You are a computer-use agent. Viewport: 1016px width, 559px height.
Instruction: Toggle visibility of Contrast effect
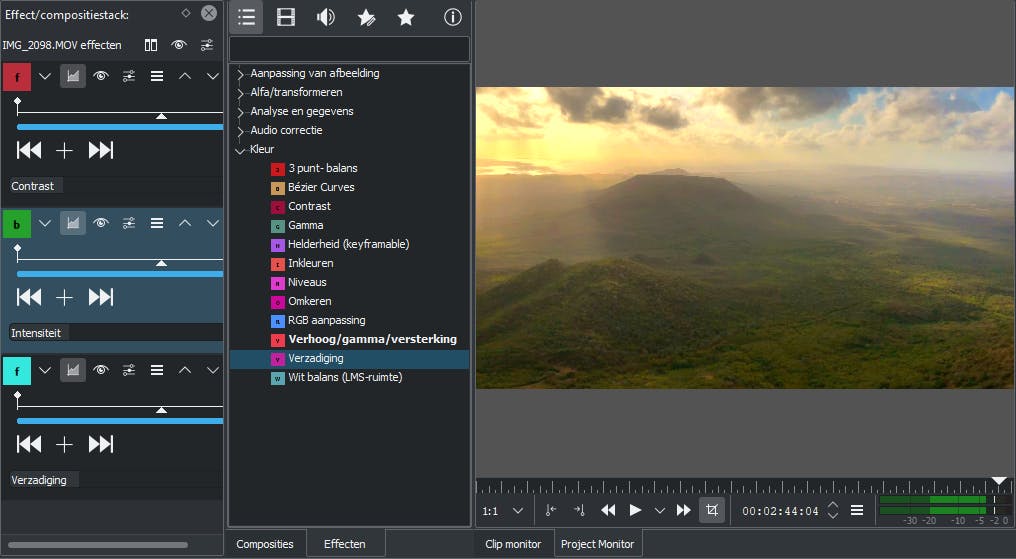[101, 76]
